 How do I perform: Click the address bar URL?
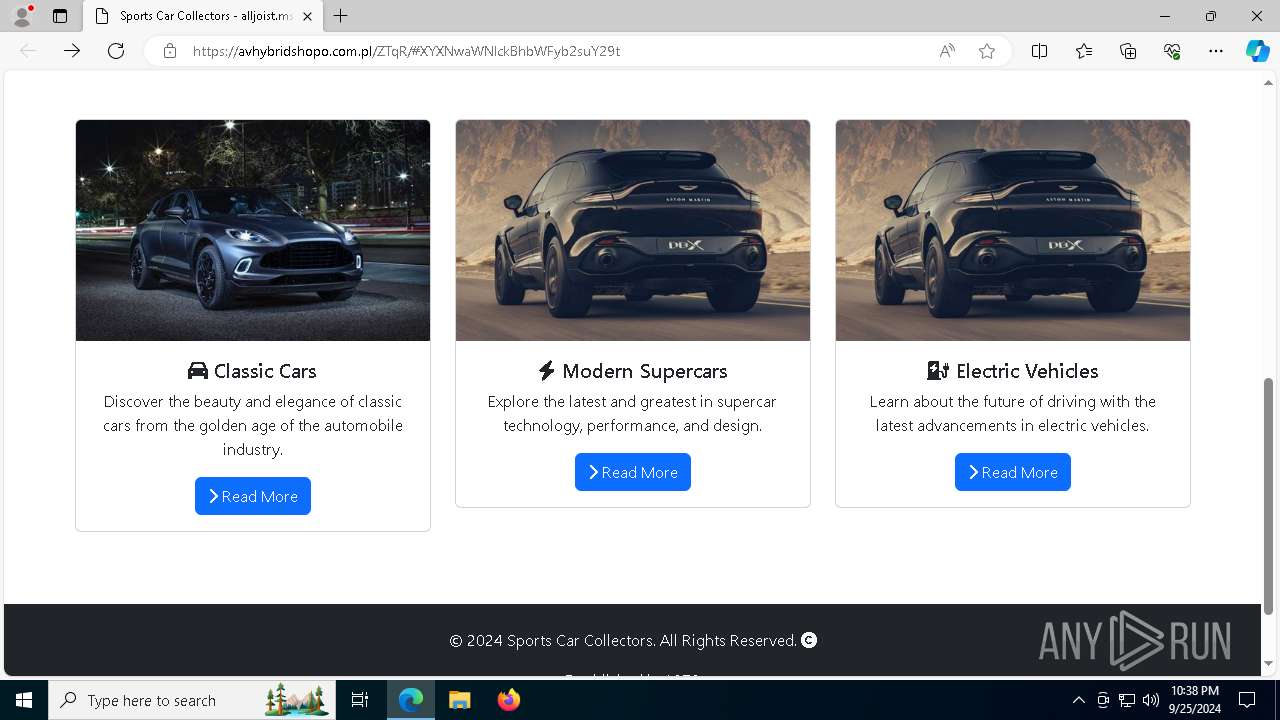[406, 51]
